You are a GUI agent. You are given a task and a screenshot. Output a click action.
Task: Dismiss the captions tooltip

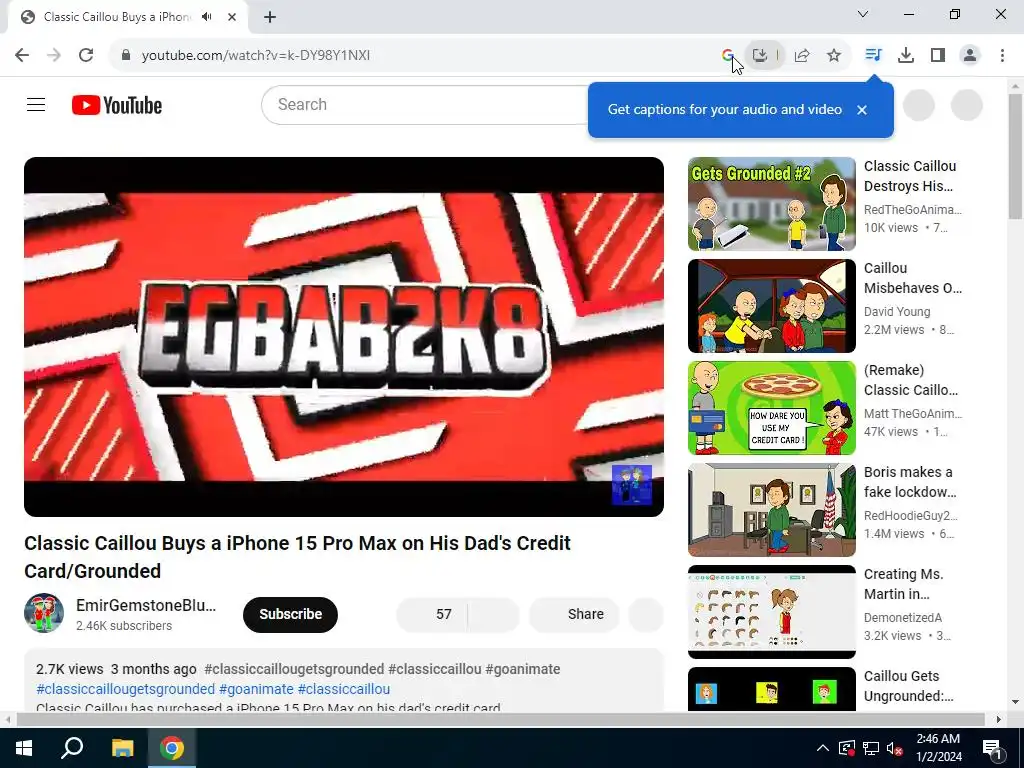(x=862, y=110)
